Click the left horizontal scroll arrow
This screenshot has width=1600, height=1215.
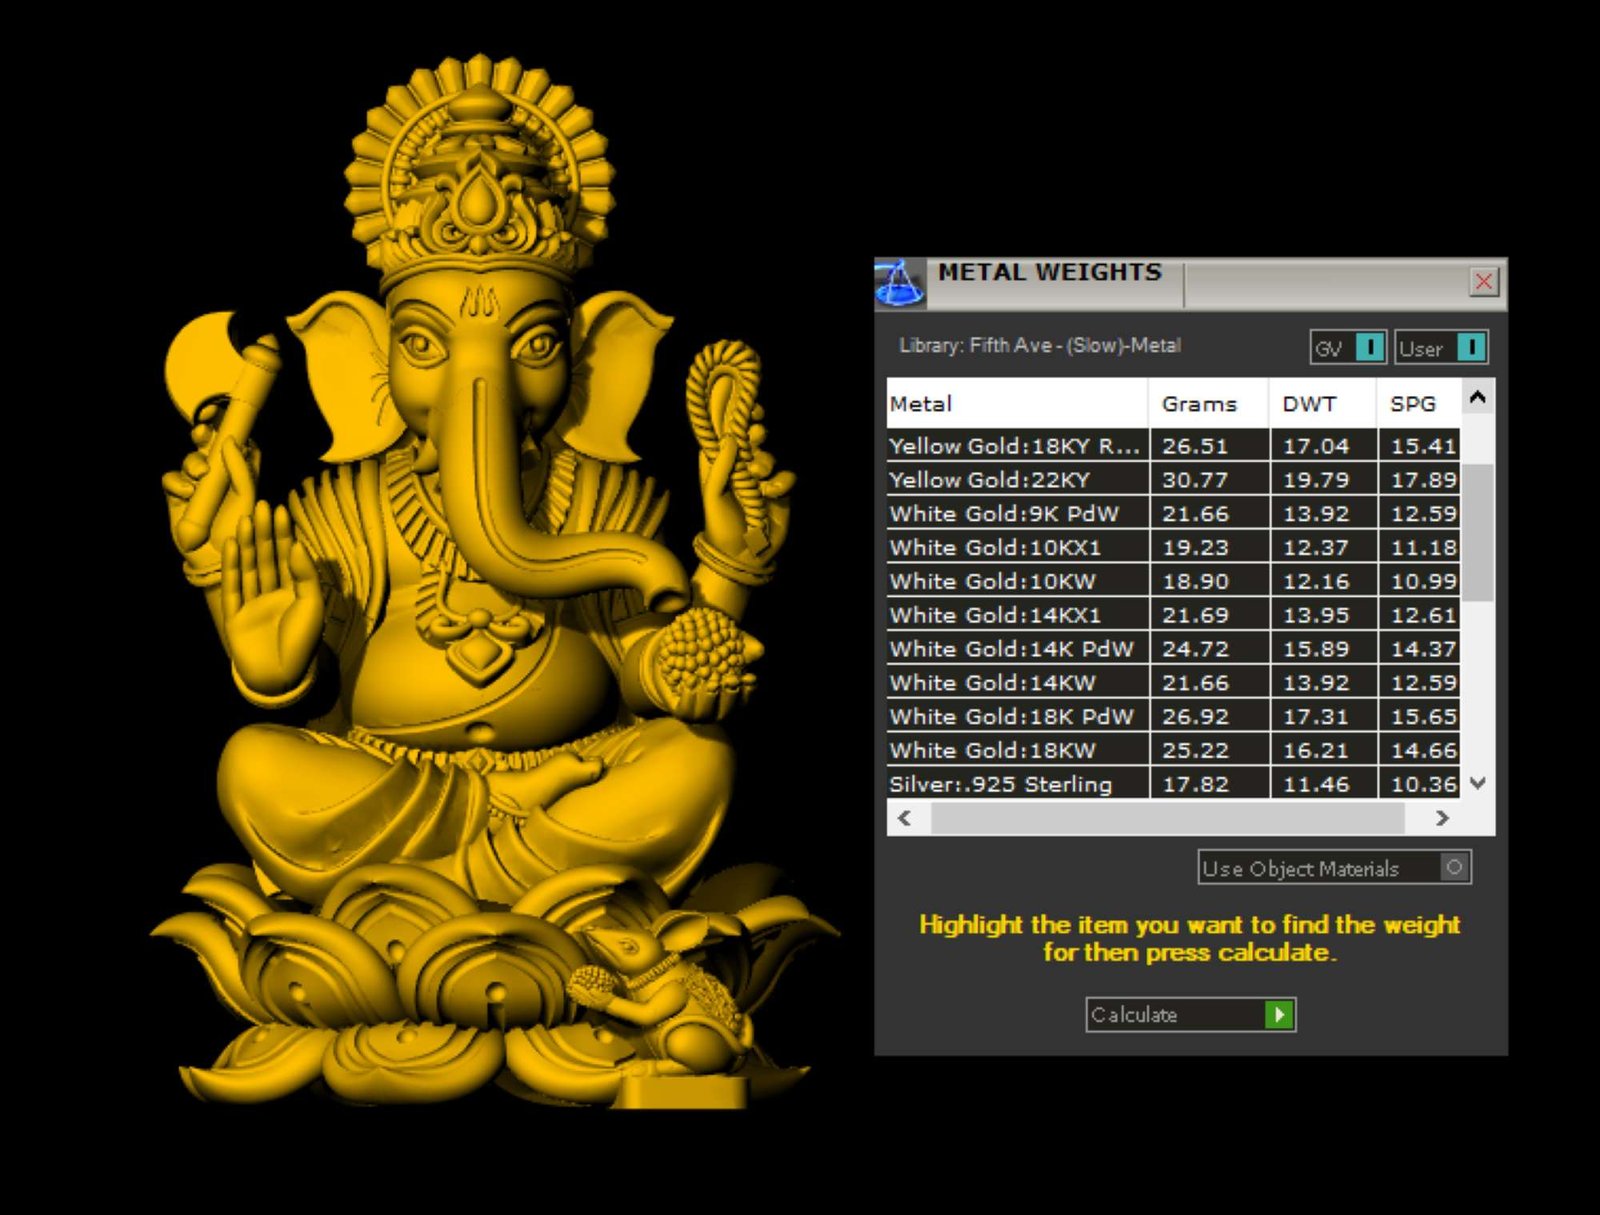905,818
